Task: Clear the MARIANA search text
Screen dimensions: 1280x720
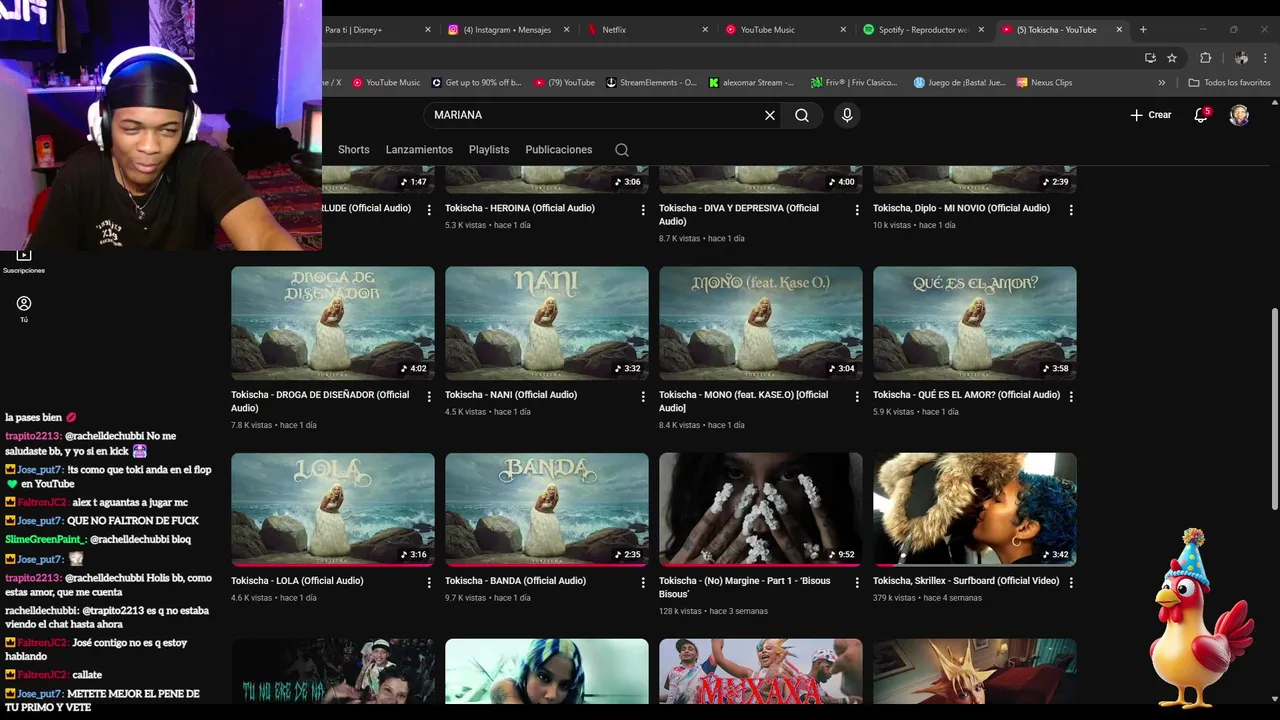Action: point(770,115)
